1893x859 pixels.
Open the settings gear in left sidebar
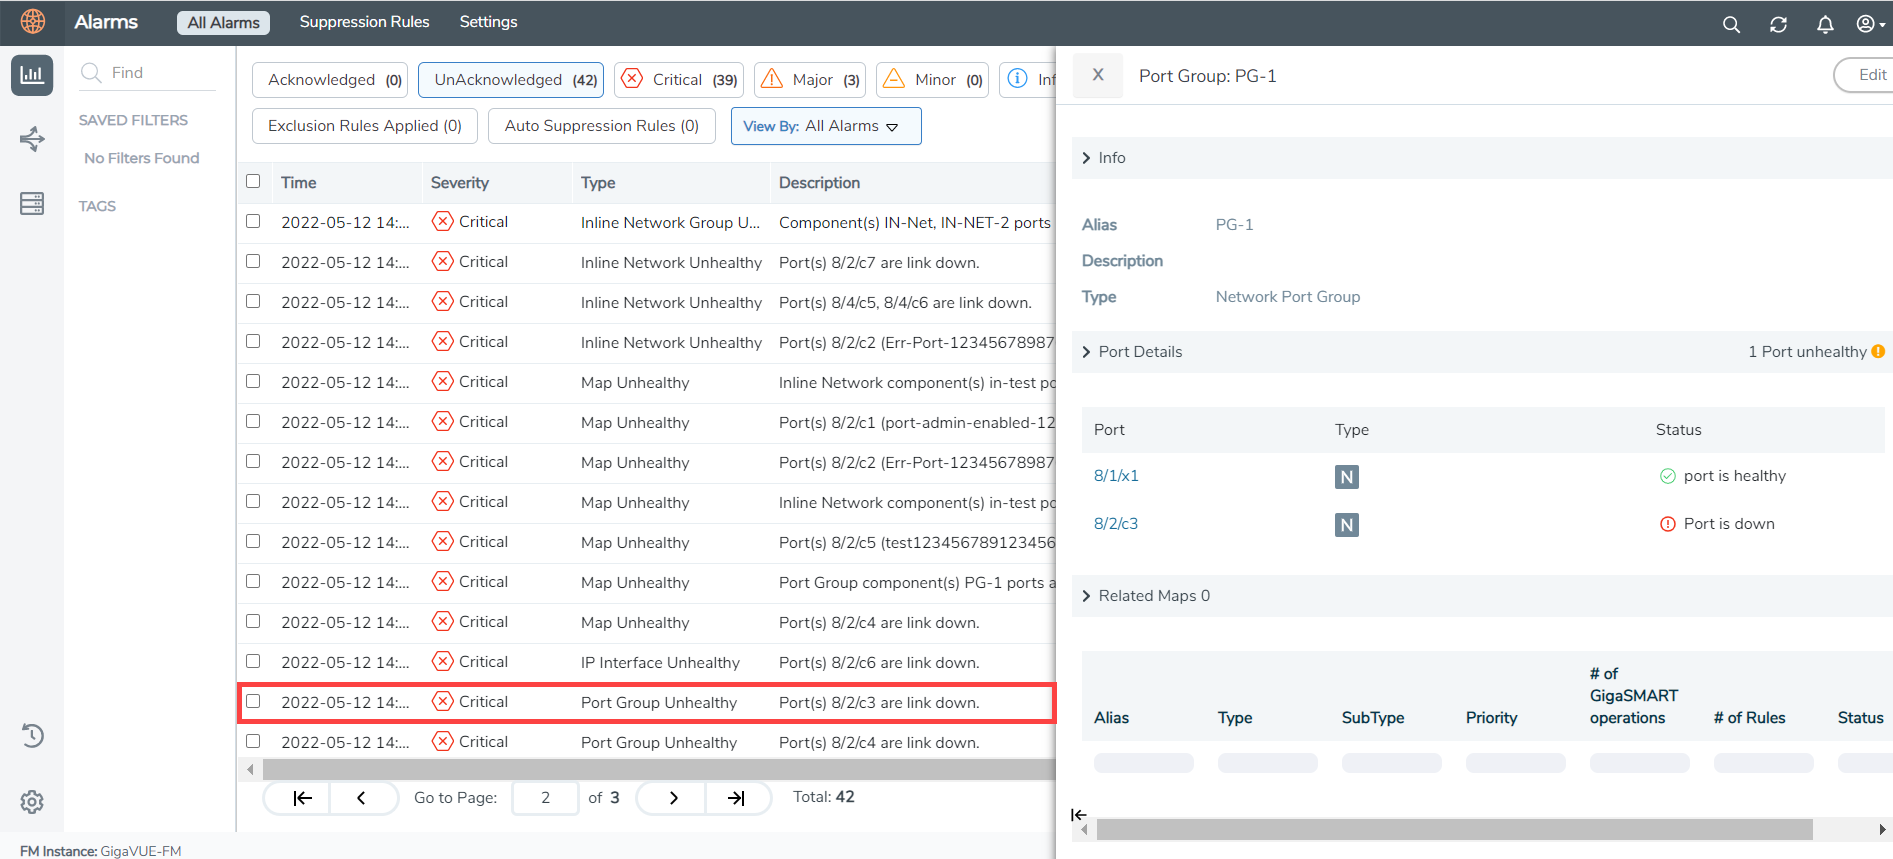click(x=32, y=801)
